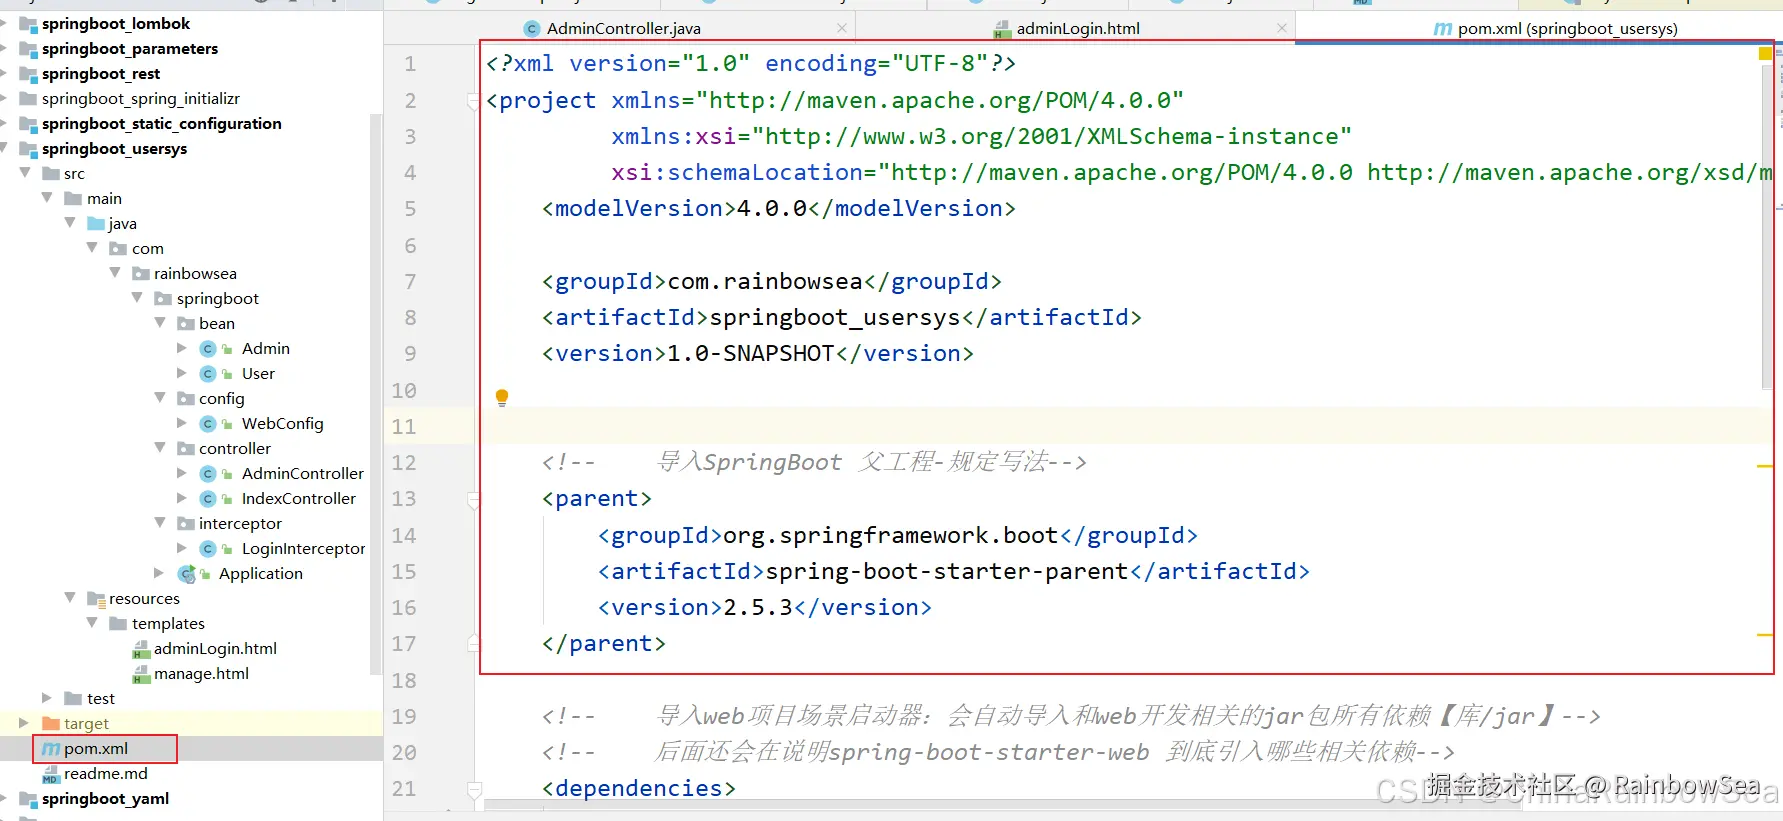Collapse the java folder
This screenshot has width=1783, height=821.
(70, 223)
